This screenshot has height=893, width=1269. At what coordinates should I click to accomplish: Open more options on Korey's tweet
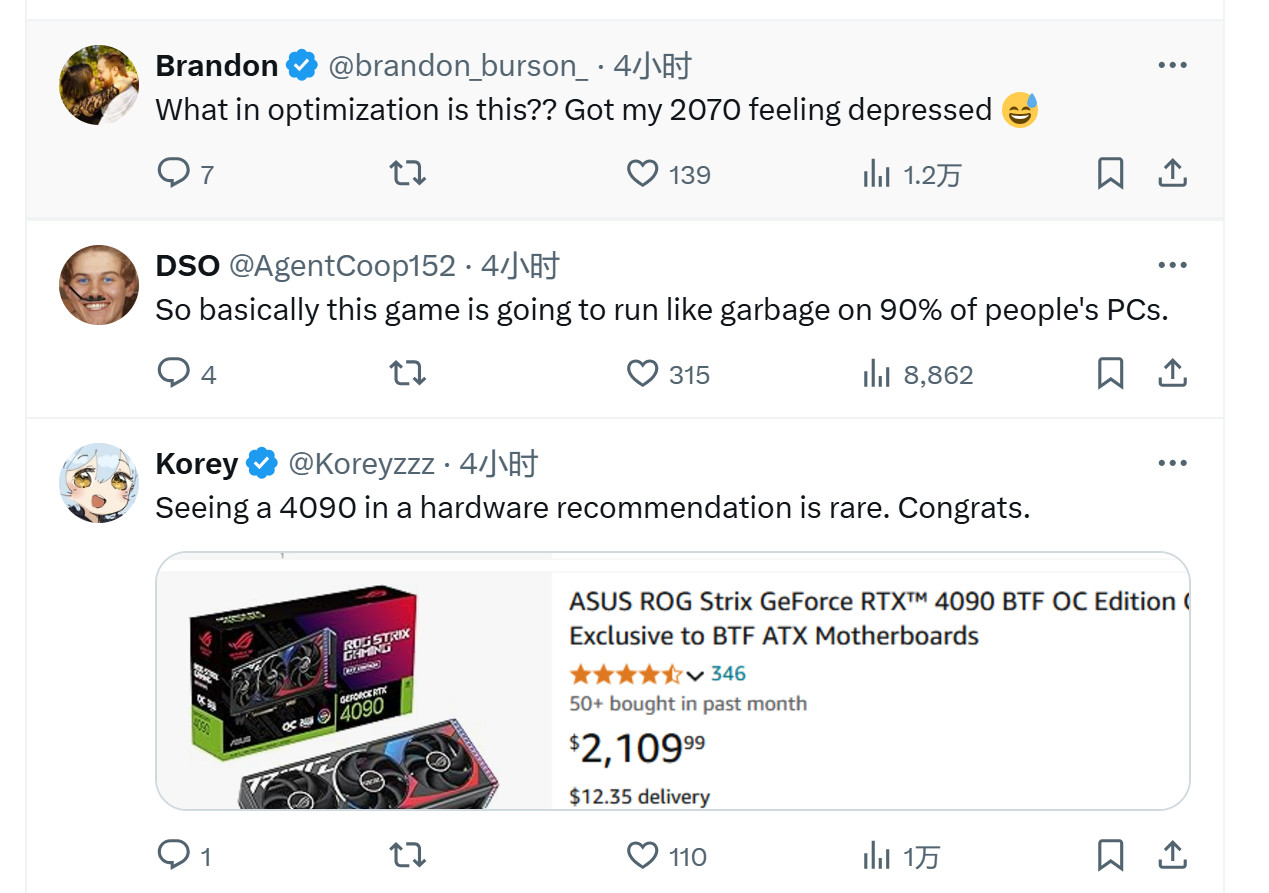(x=1172, y=464)
